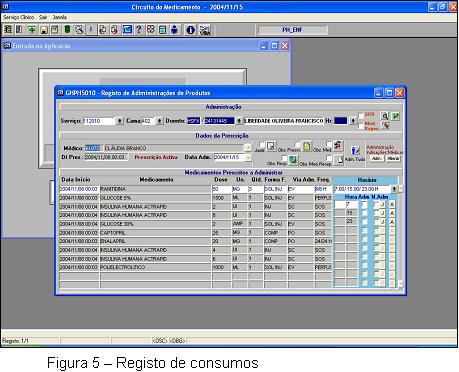This screenshot has height=372, width=459.
Task: Click the blue question mark help icon
Action: (139, 30)
